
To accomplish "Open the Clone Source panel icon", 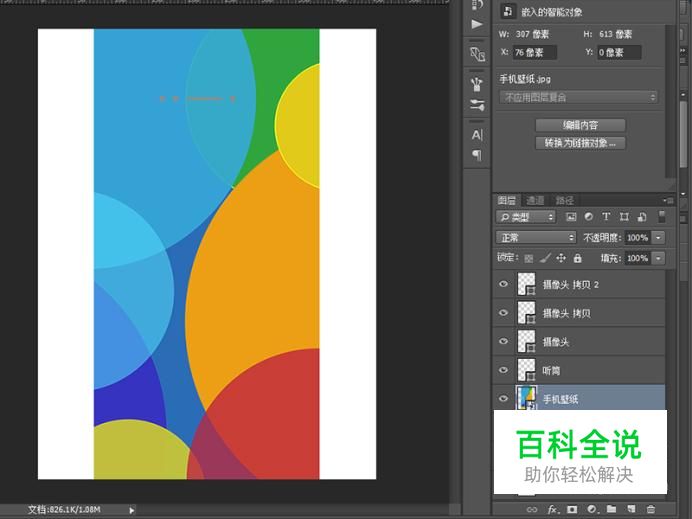I will pos(477,54).
